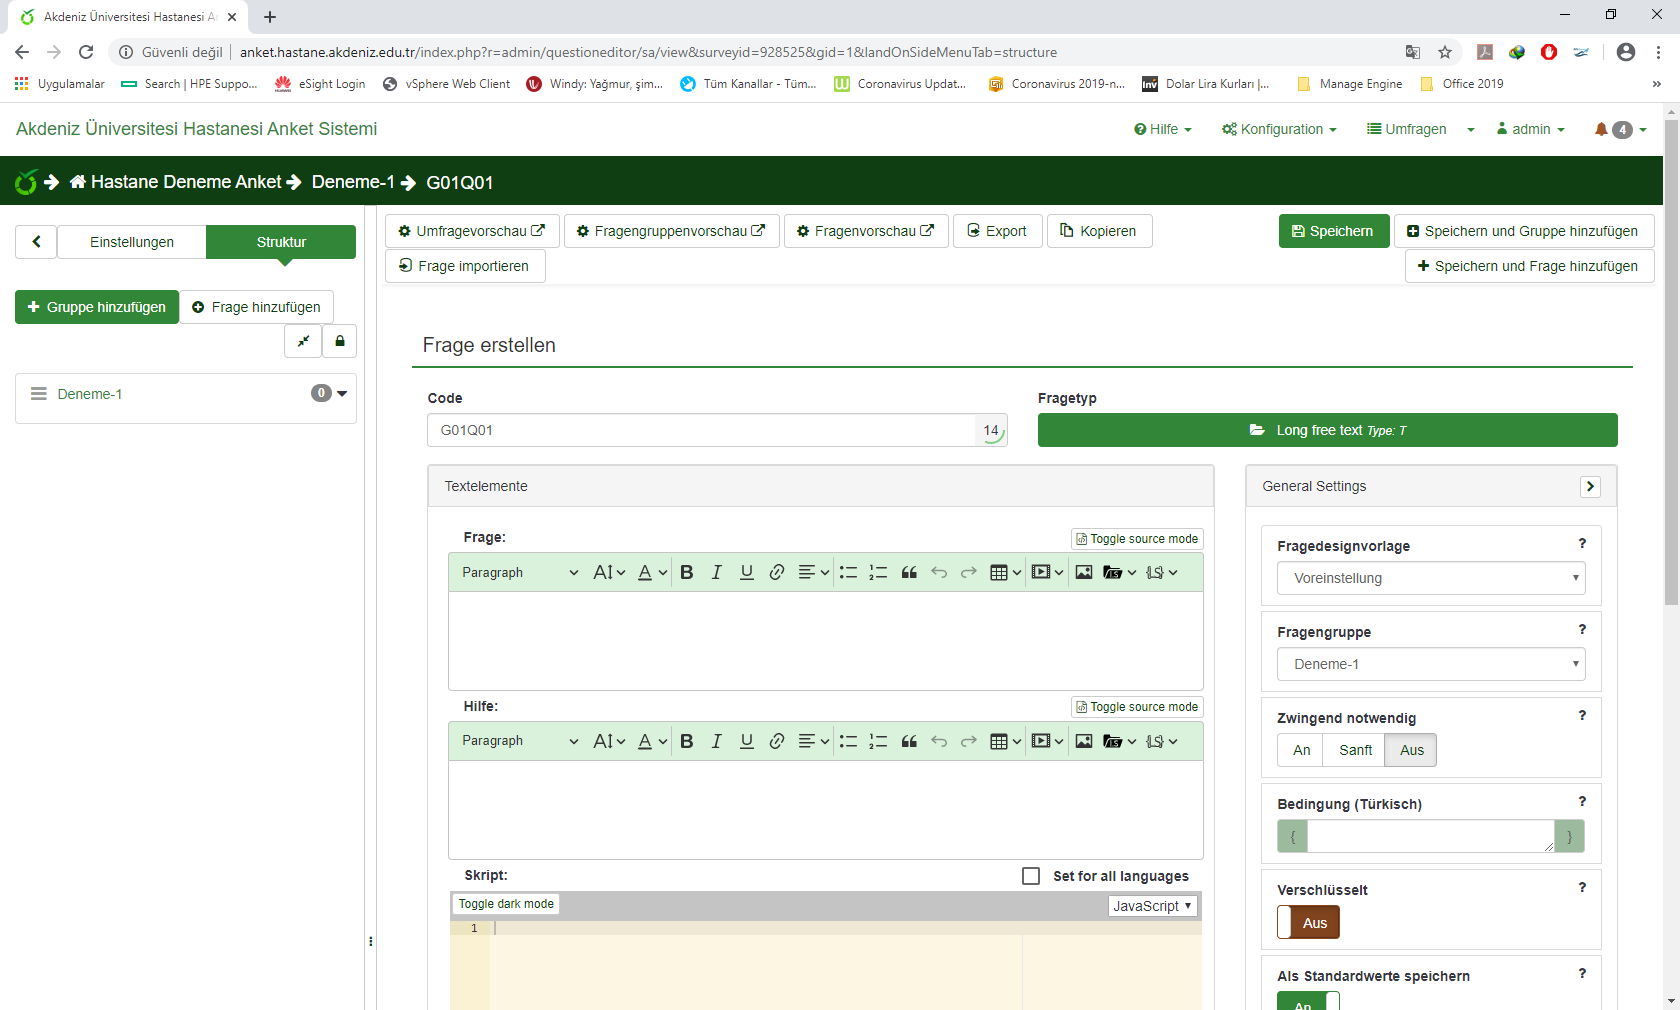This screenshot has width=1680, height=1010.
Task: Check Set for all languages
Action: 1031,876
